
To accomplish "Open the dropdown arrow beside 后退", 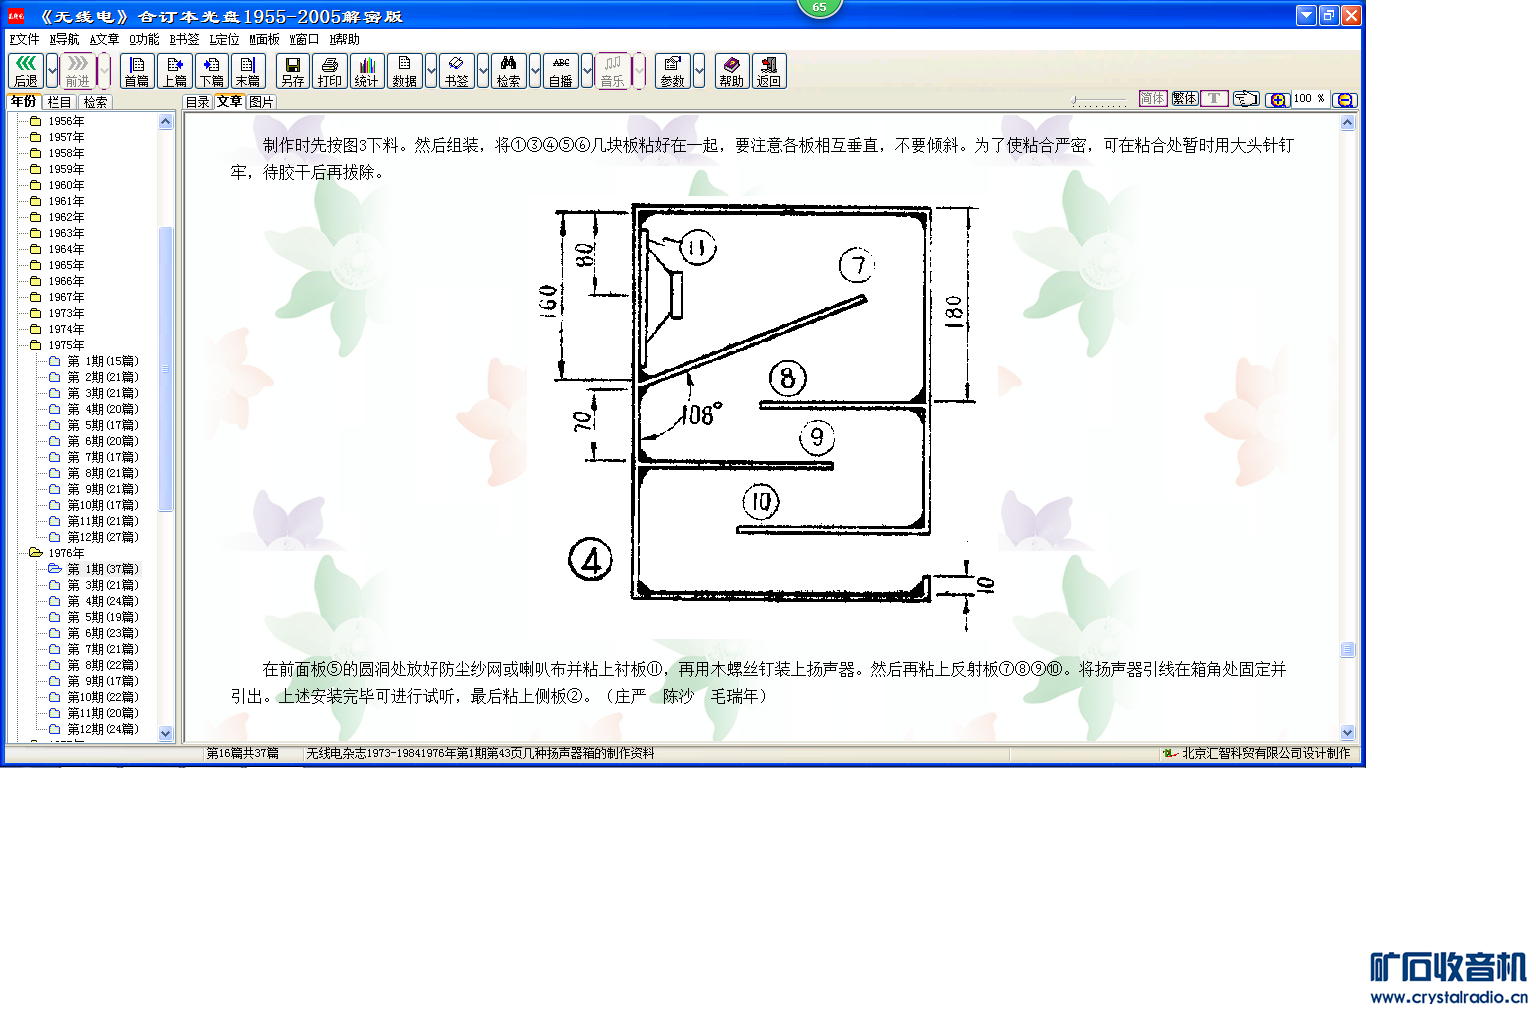I will point(52,71).
